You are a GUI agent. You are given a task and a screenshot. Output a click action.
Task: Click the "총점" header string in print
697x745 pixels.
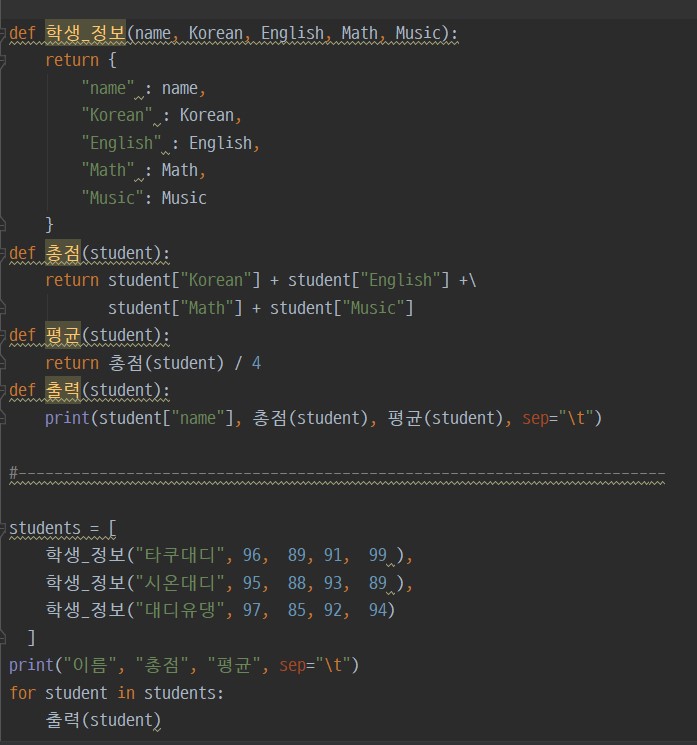[162, 665]
